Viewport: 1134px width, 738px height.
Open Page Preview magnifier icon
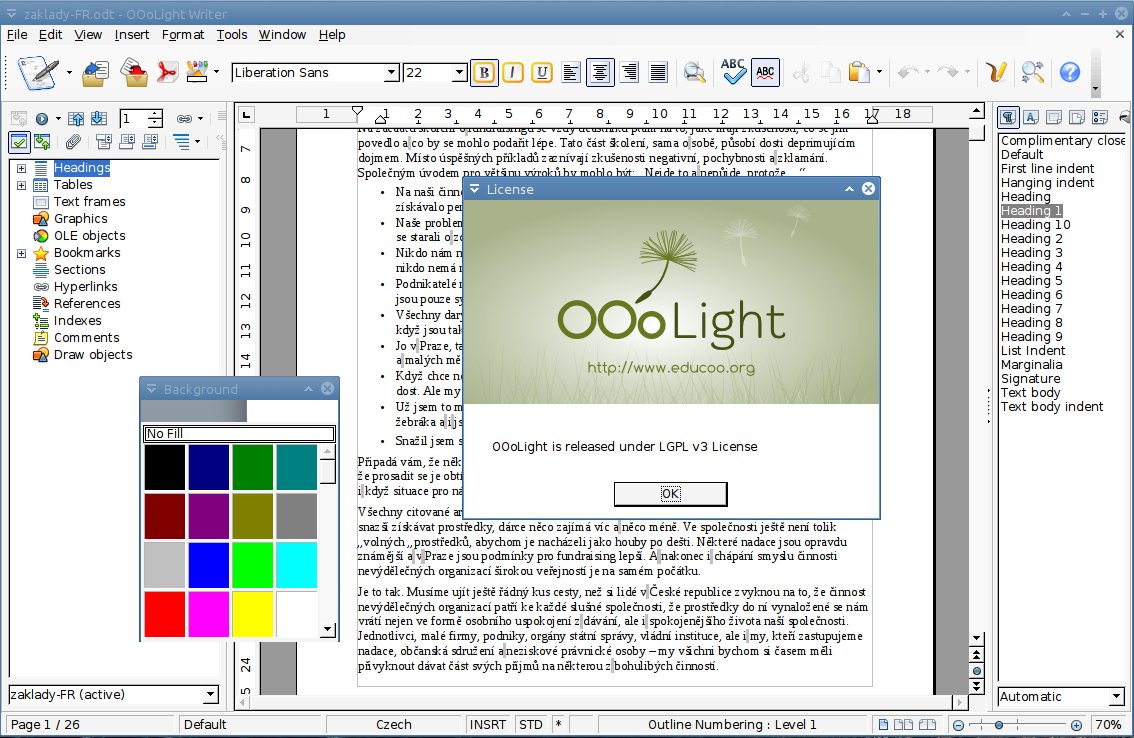pos(694,72)
